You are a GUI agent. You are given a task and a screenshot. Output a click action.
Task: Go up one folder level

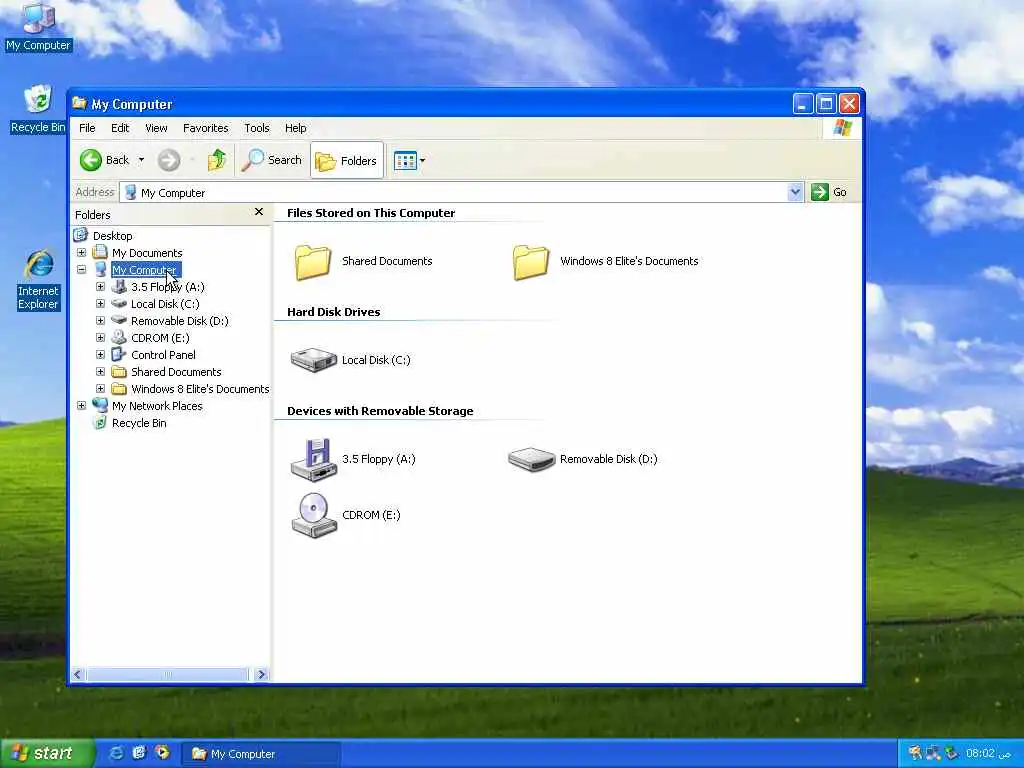coord(217,160)
